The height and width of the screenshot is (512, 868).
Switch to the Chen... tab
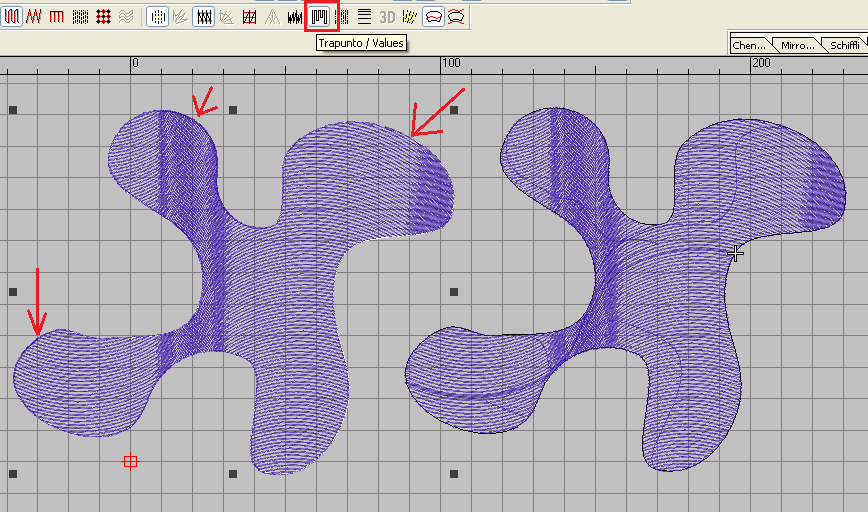pos(749,45)
